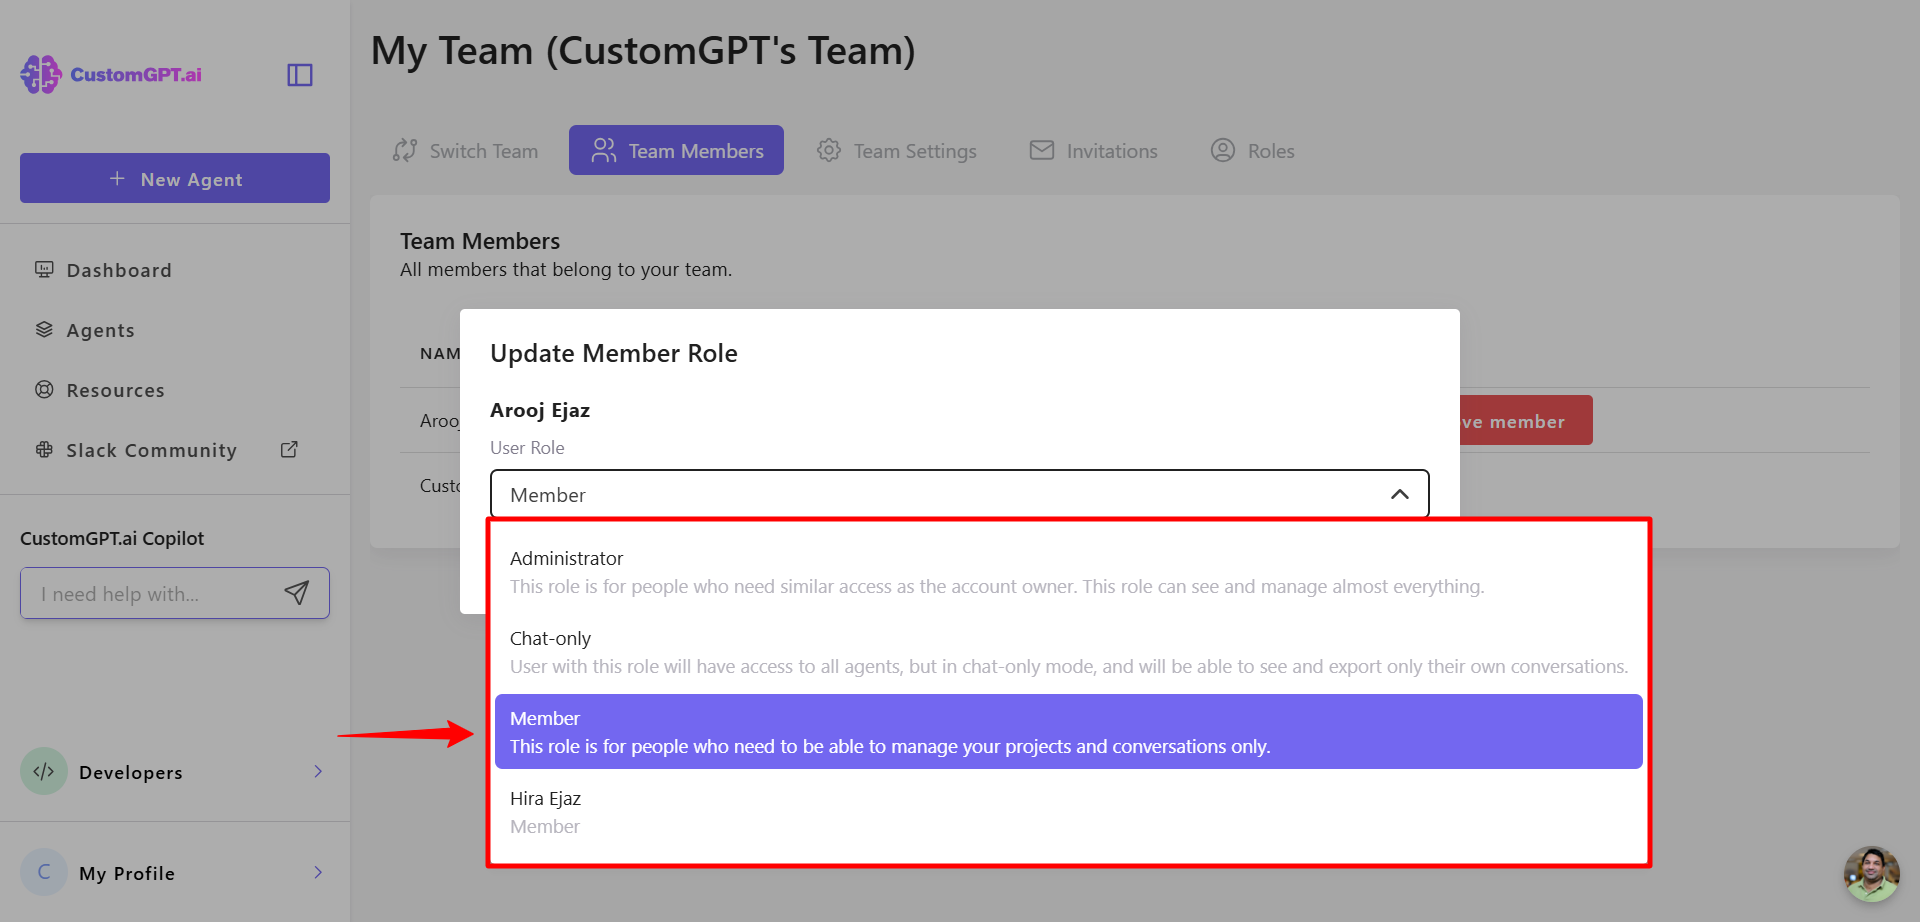Screen dimensions: 1920x922
Task: Select the Chat-only role option
Action: [1068, 652]
